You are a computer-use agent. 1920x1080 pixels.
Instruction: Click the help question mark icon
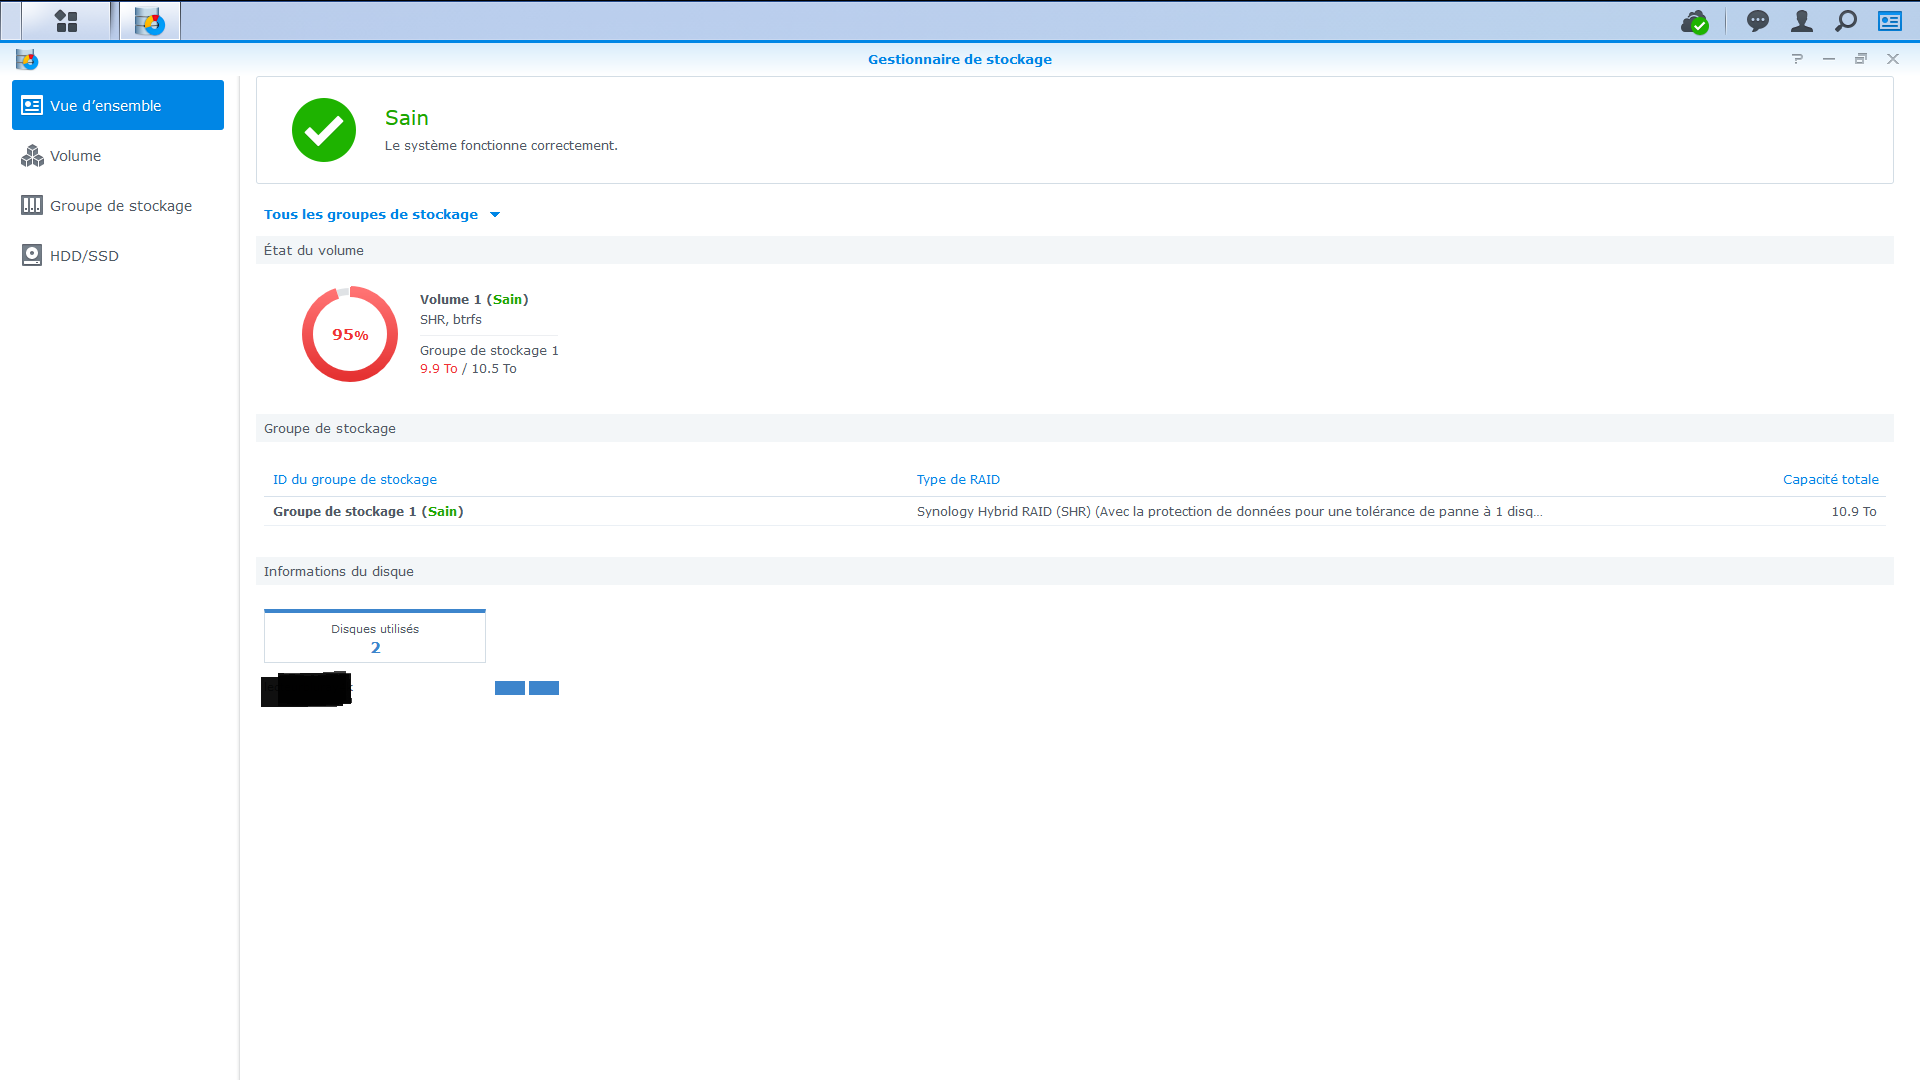tap(1797, 59)
